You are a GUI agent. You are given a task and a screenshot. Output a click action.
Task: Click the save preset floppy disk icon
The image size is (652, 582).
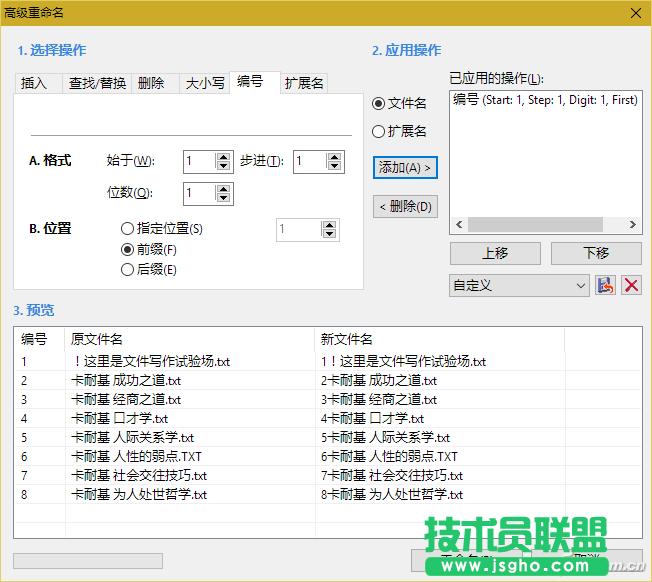[x=605, y=286]
